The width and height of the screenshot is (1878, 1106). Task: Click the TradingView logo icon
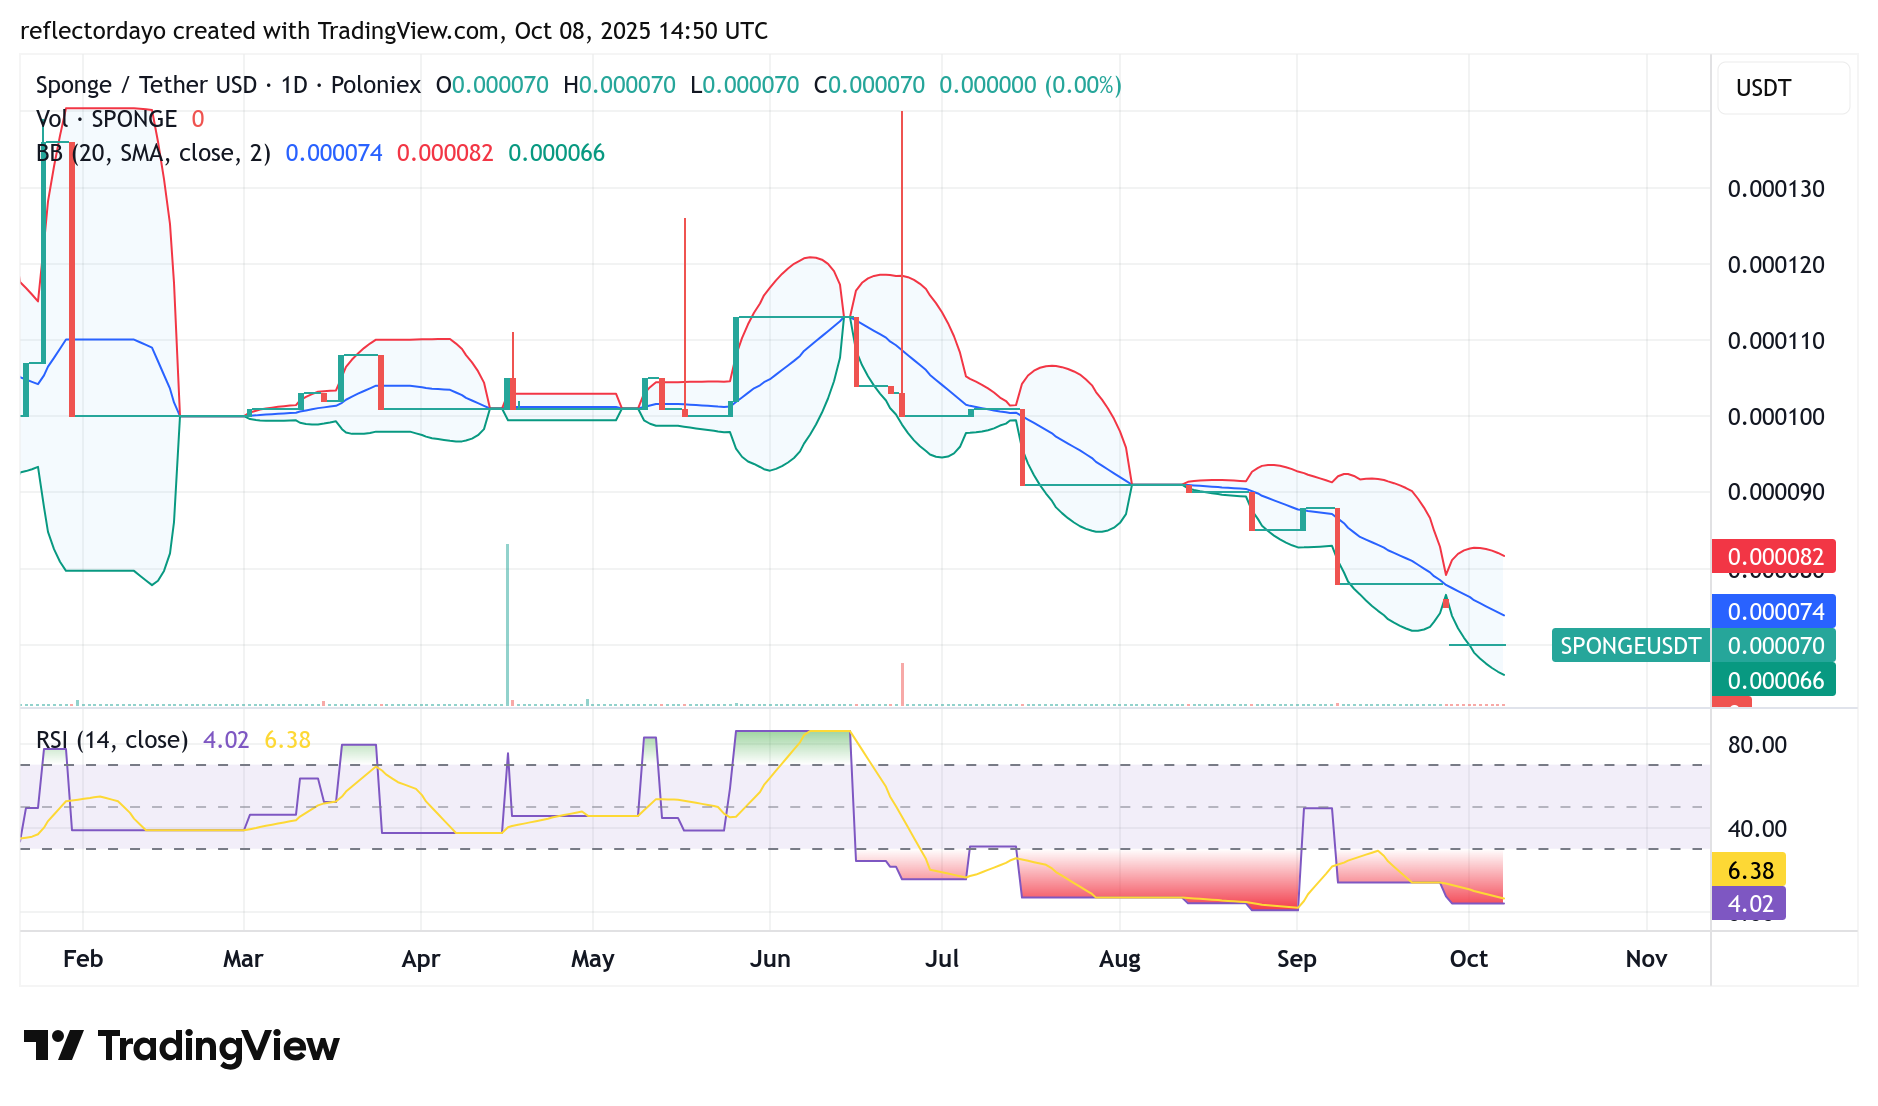53,1046
